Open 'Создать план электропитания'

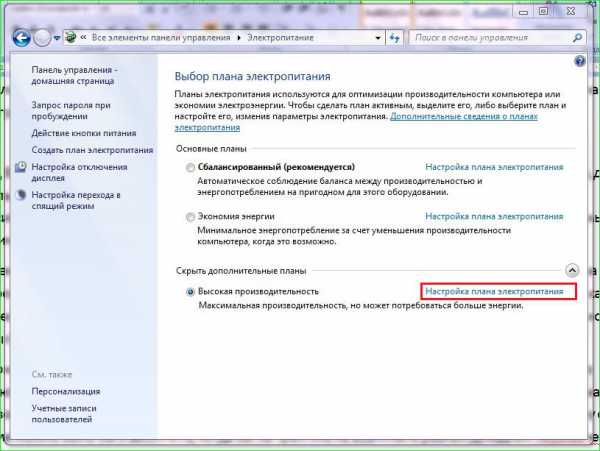(x=92, y=150)
